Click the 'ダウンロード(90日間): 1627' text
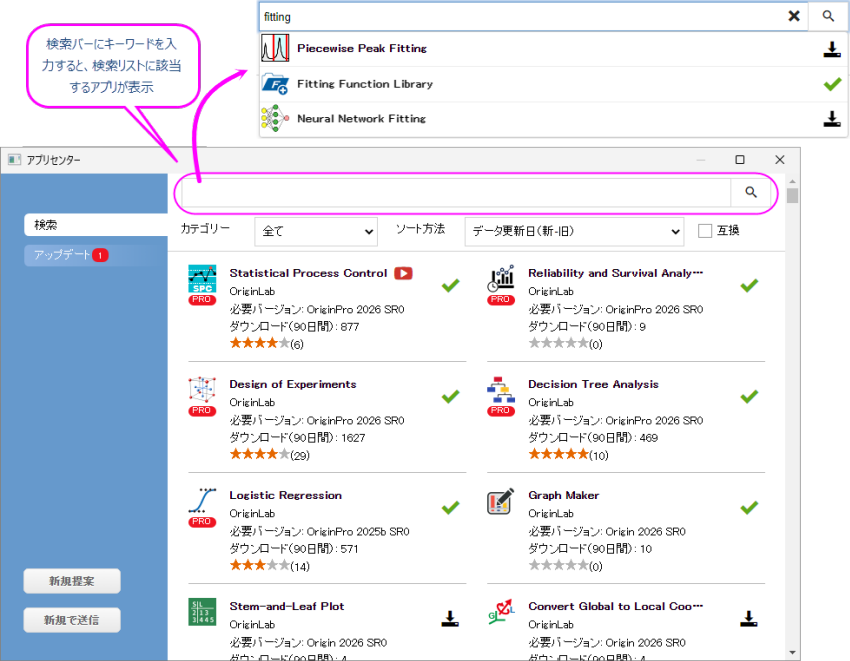The width and height of the screenshot is (850, 661). [297, 437]
